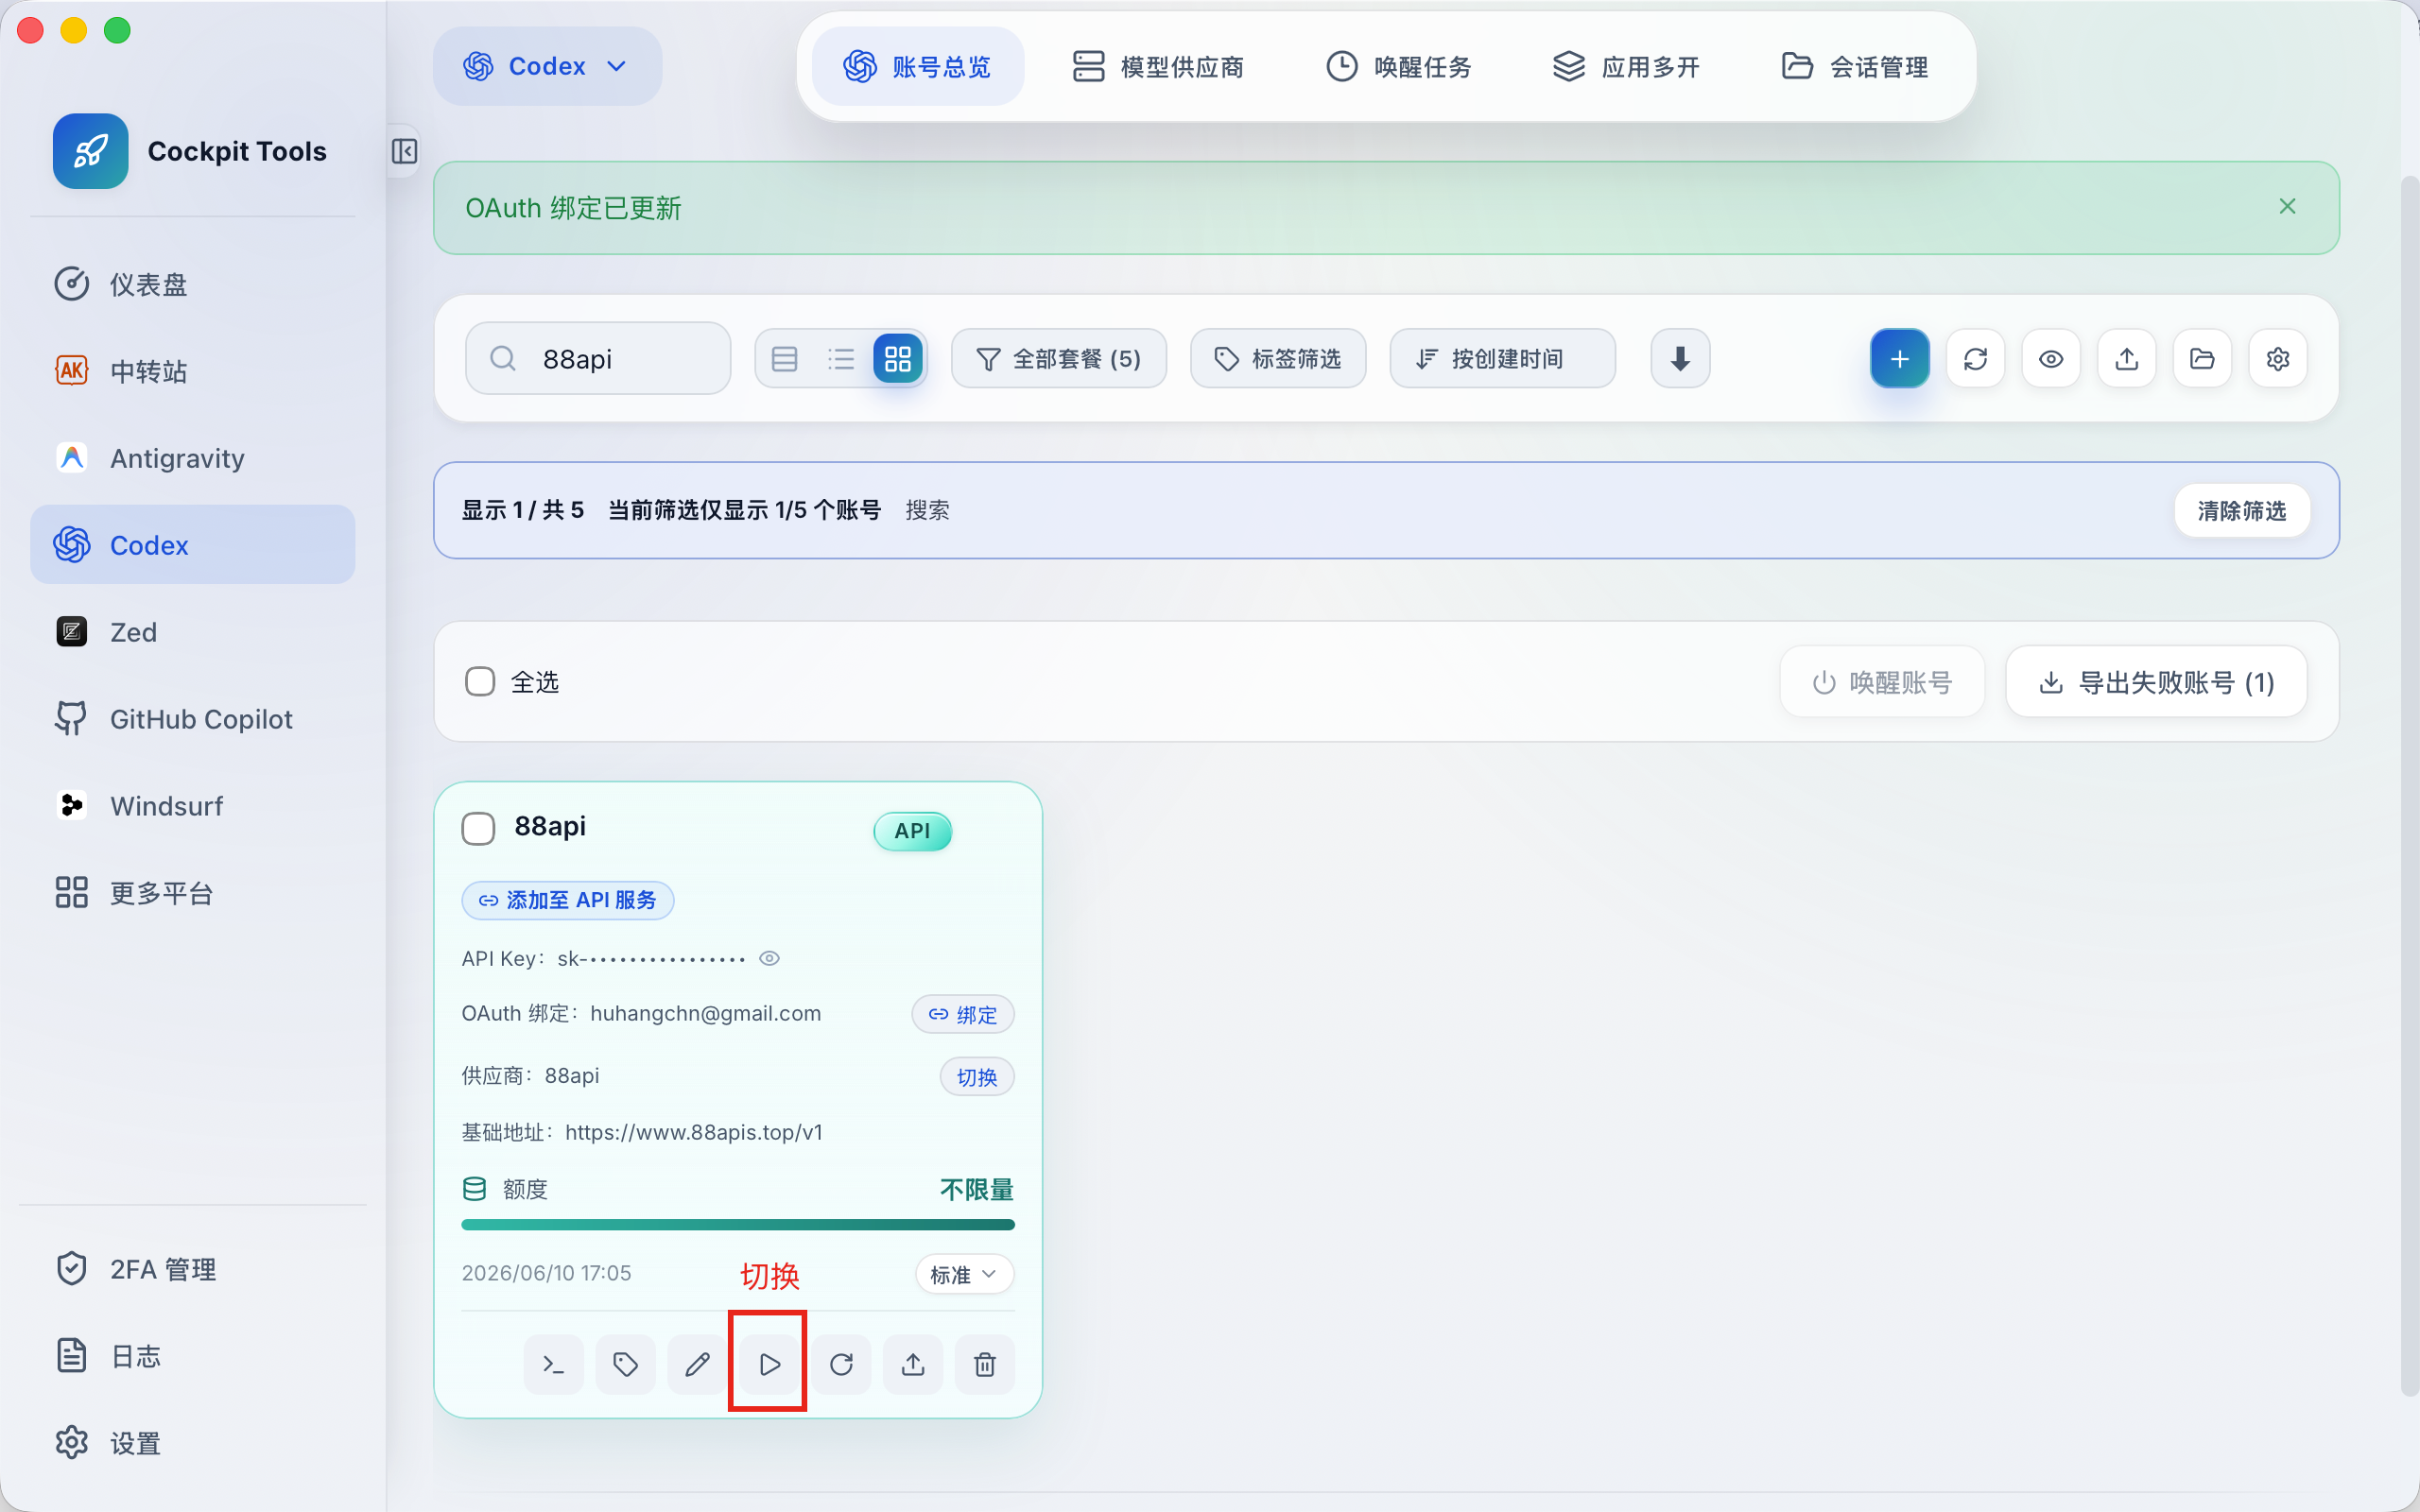The height and width of the screenshot is (1512, 2420).
Task: Open Windsurf in sidebar
Action: coord(193,806)
